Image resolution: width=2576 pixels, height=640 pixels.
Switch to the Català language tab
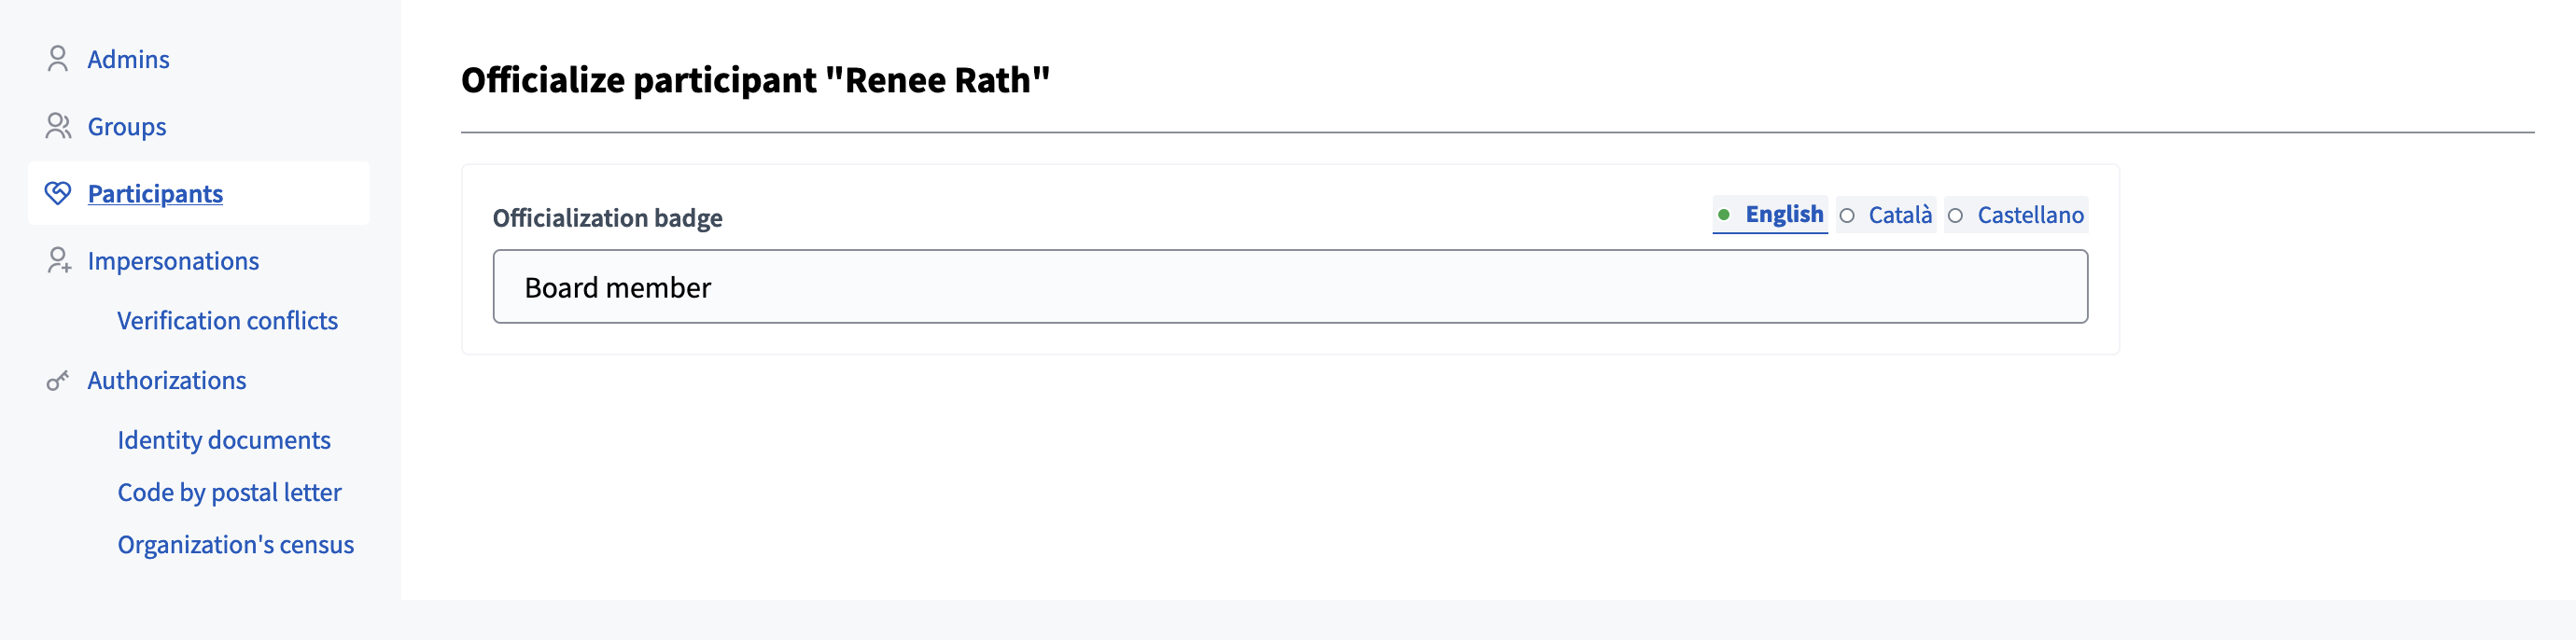[1899, 216]
